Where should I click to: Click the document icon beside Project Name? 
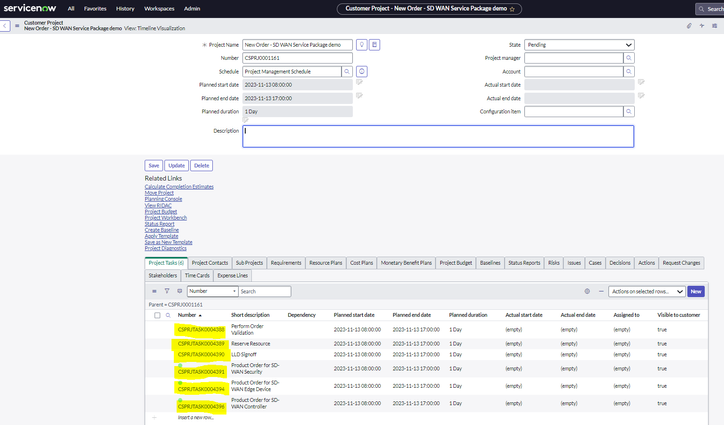coord(374,45)
